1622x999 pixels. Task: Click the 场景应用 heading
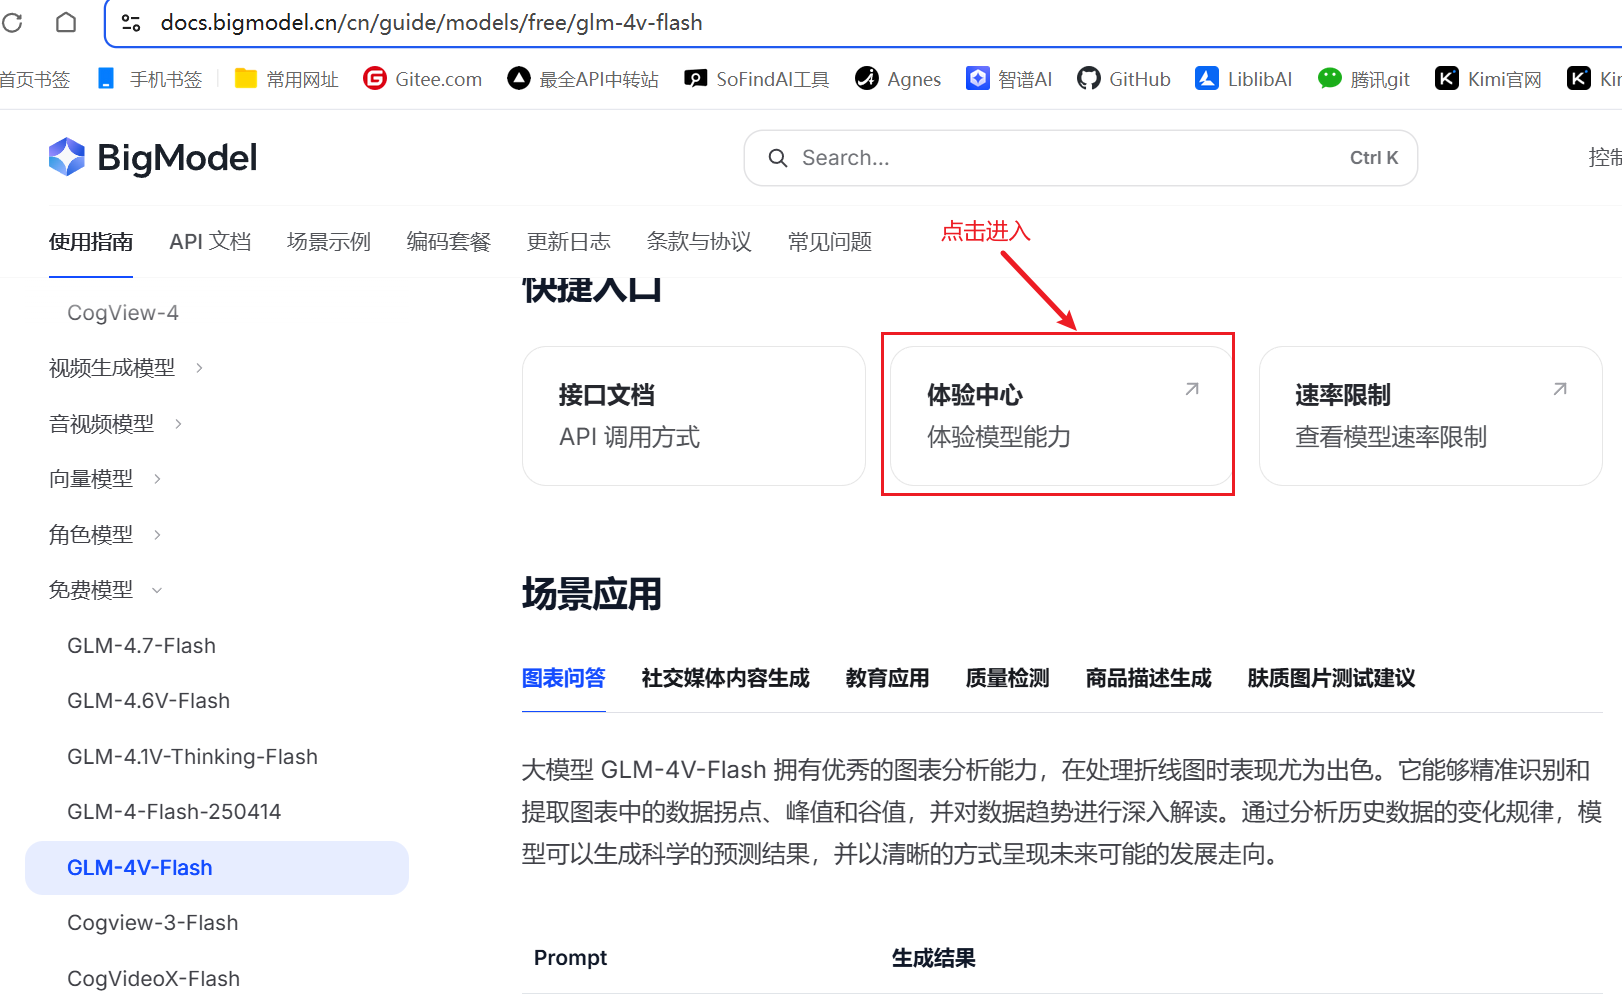tap(592, 594)
